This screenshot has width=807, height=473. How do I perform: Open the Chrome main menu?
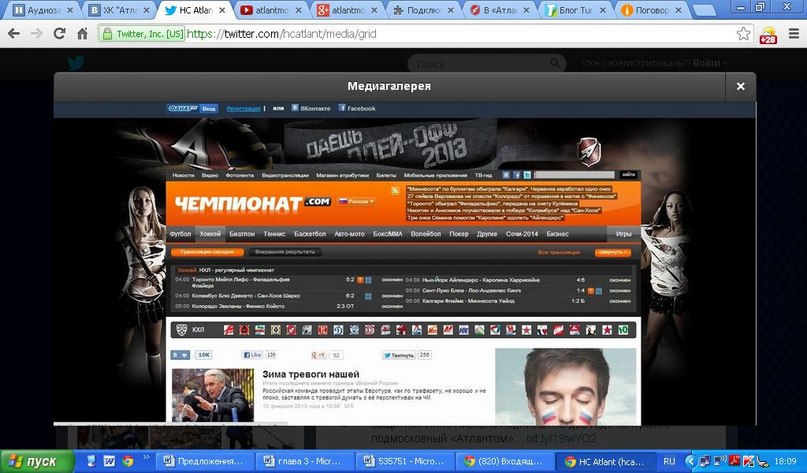[x=794, y=34]
